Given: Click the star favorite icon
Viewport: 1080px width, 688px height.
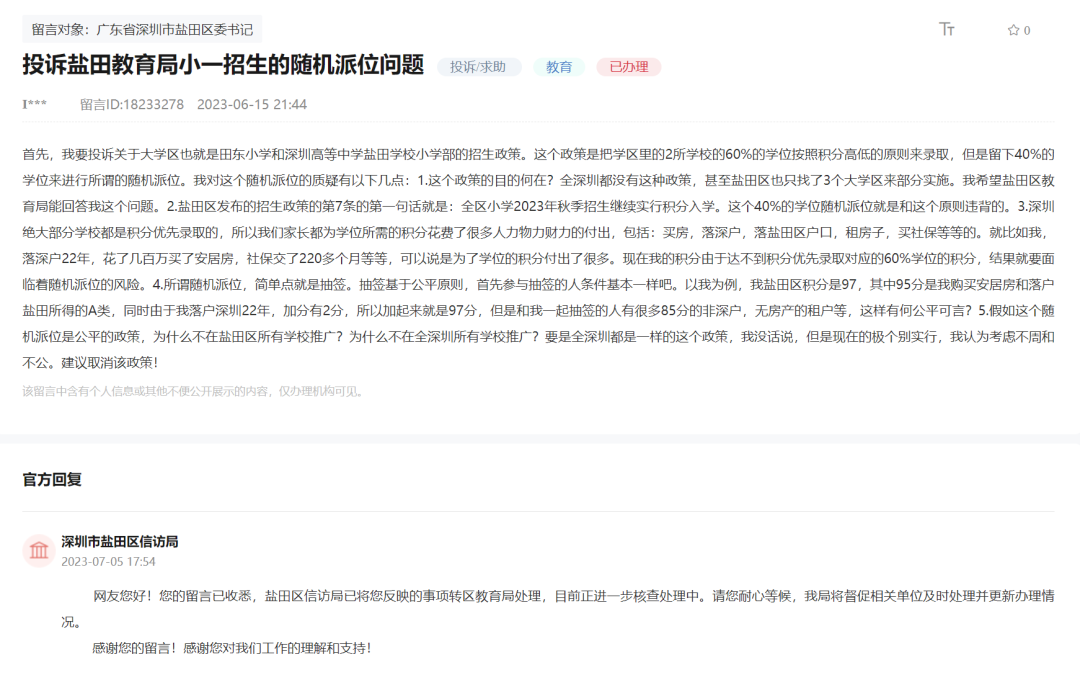Looking at the screenshot, I should 1012,30.
